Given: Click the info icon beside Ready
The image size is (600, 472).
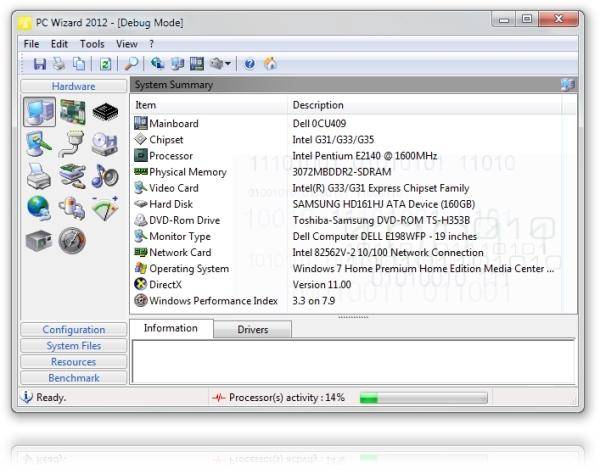Looking at the screenshot, I should point(26,397).
